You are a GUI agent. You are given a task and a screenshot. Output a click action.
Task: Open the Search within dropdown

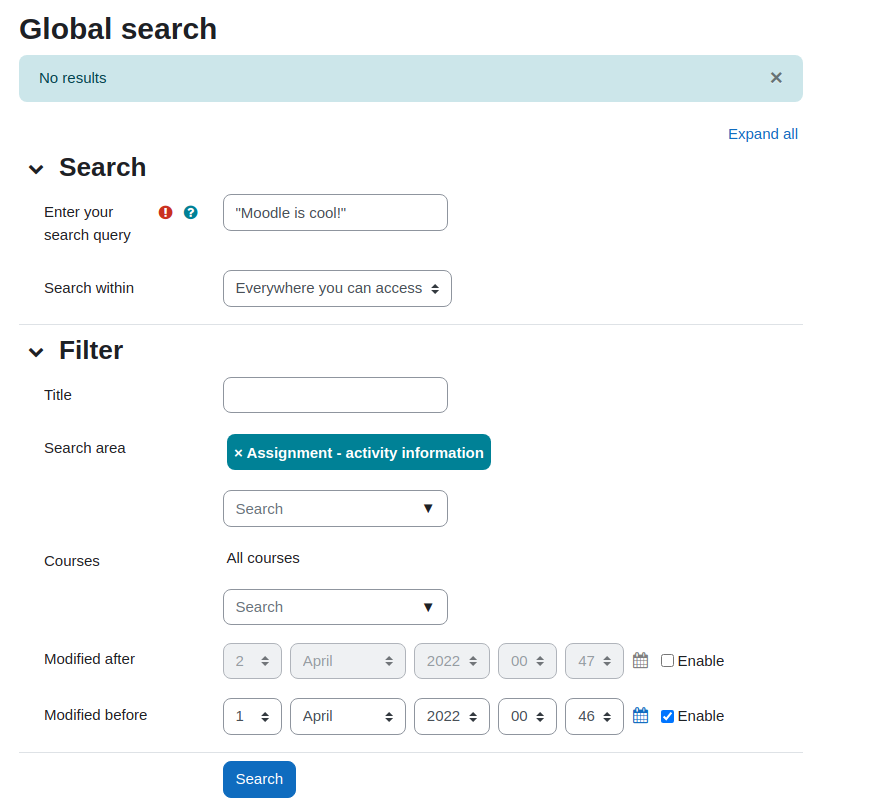[x=337, y=288]
